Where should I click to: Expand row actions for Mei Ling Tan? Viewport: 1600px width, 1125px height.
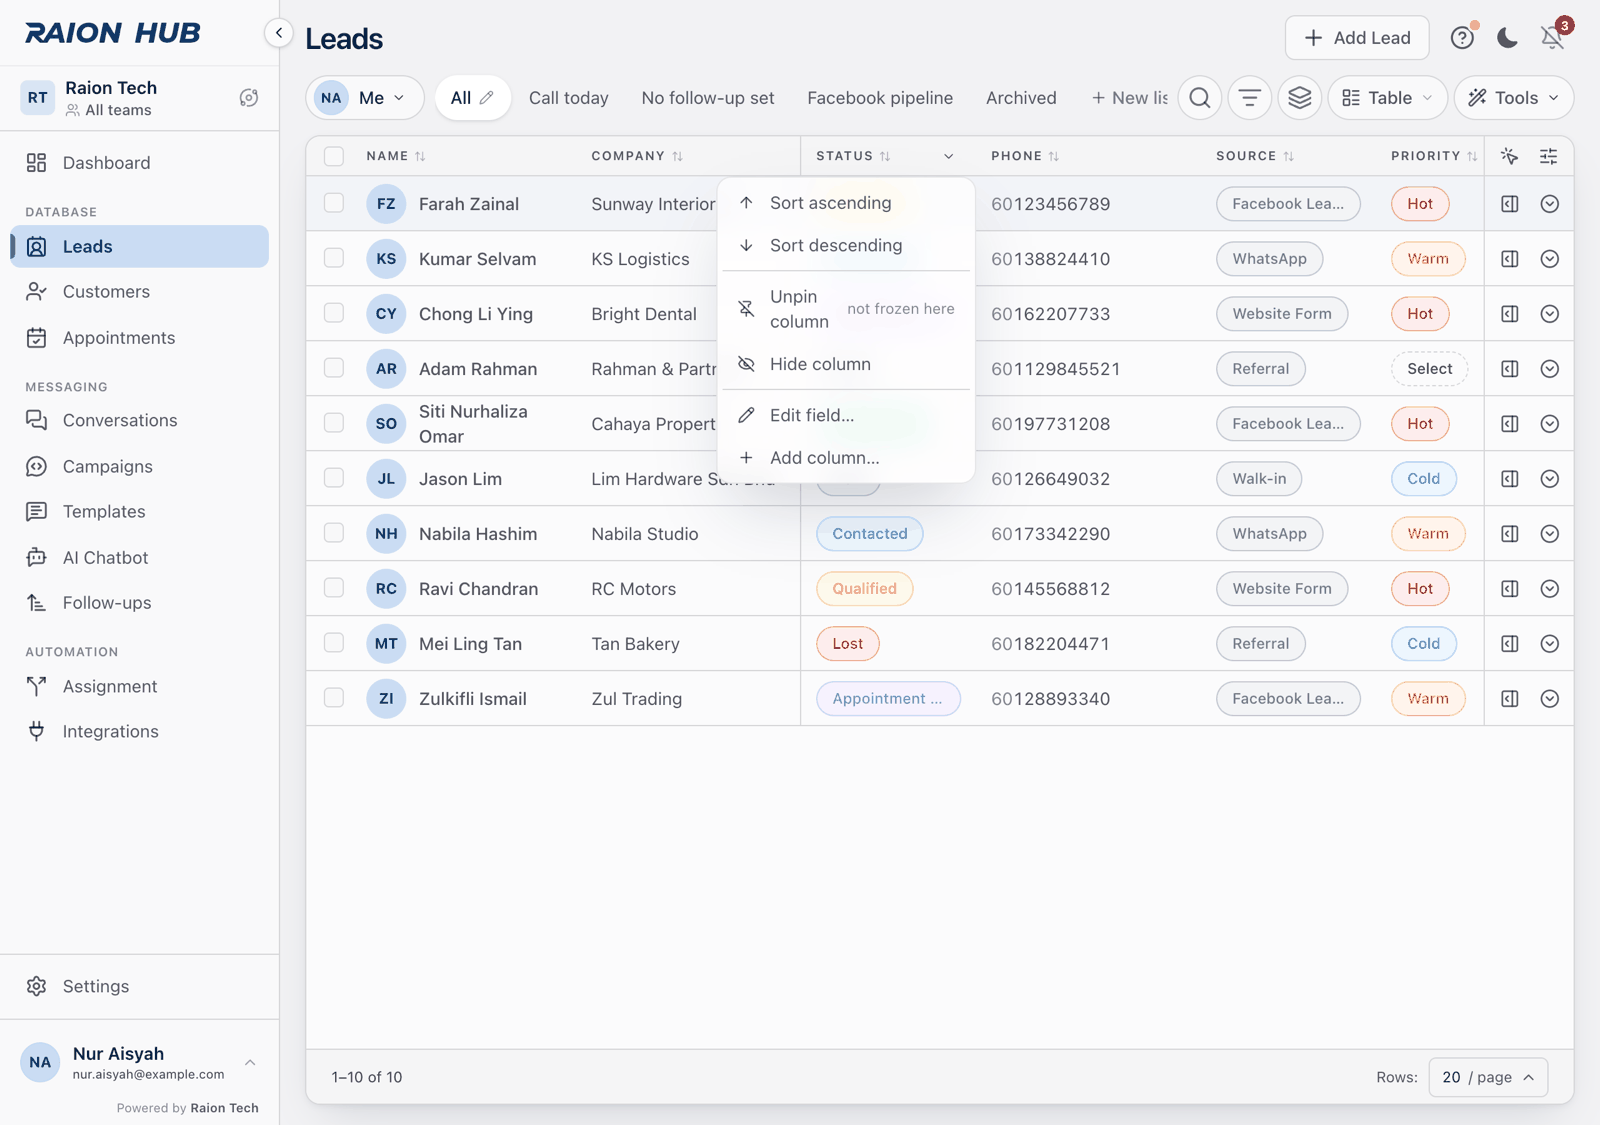pyautogui.click(x=1550, y=644)
